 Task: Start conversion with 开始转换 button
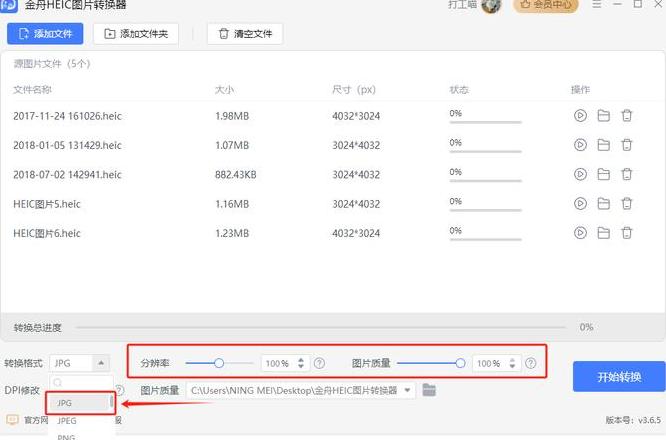click(619, 376)
